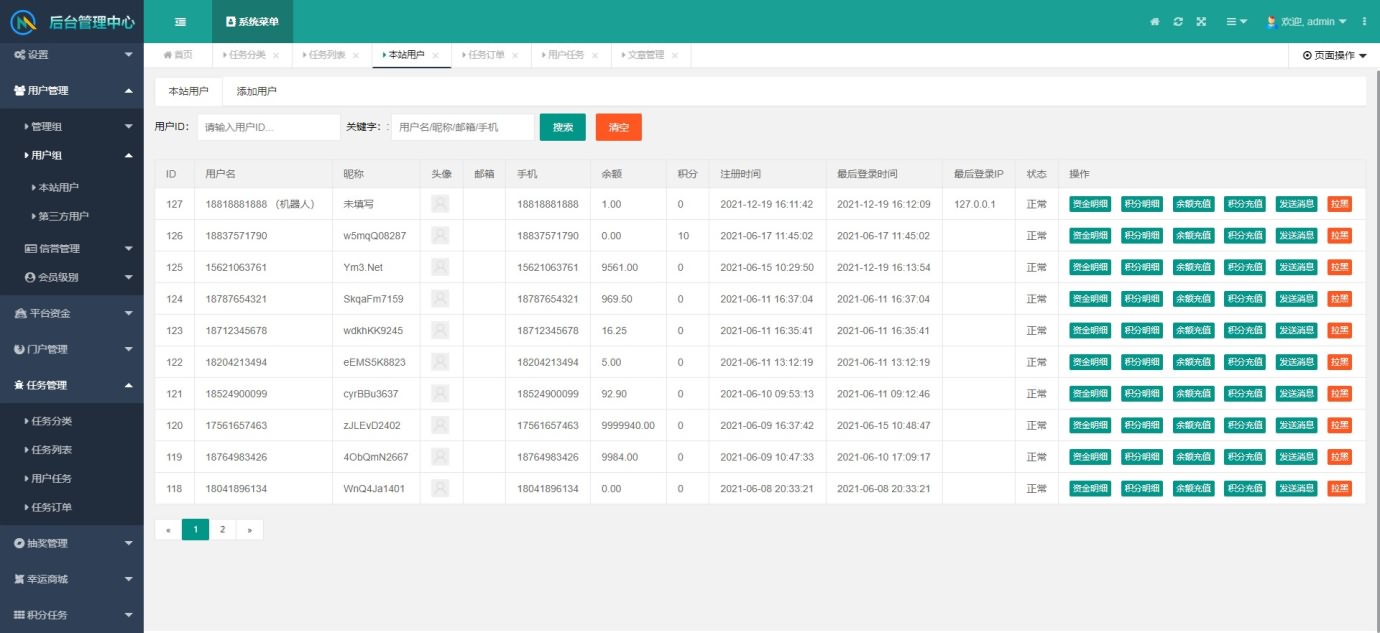Toggle fullscreen with the expand icon
1380x633 pixels.
point(1201,21)
